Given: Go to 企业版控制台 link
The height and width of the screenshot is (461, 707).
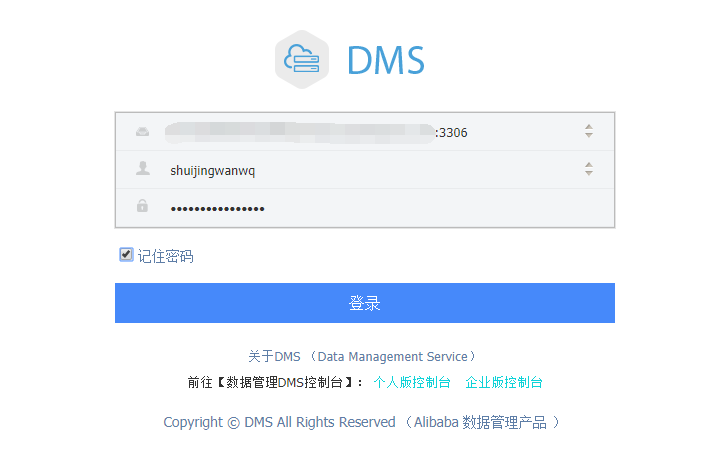Looking at the screenshot, I should [x=504, y=382].
